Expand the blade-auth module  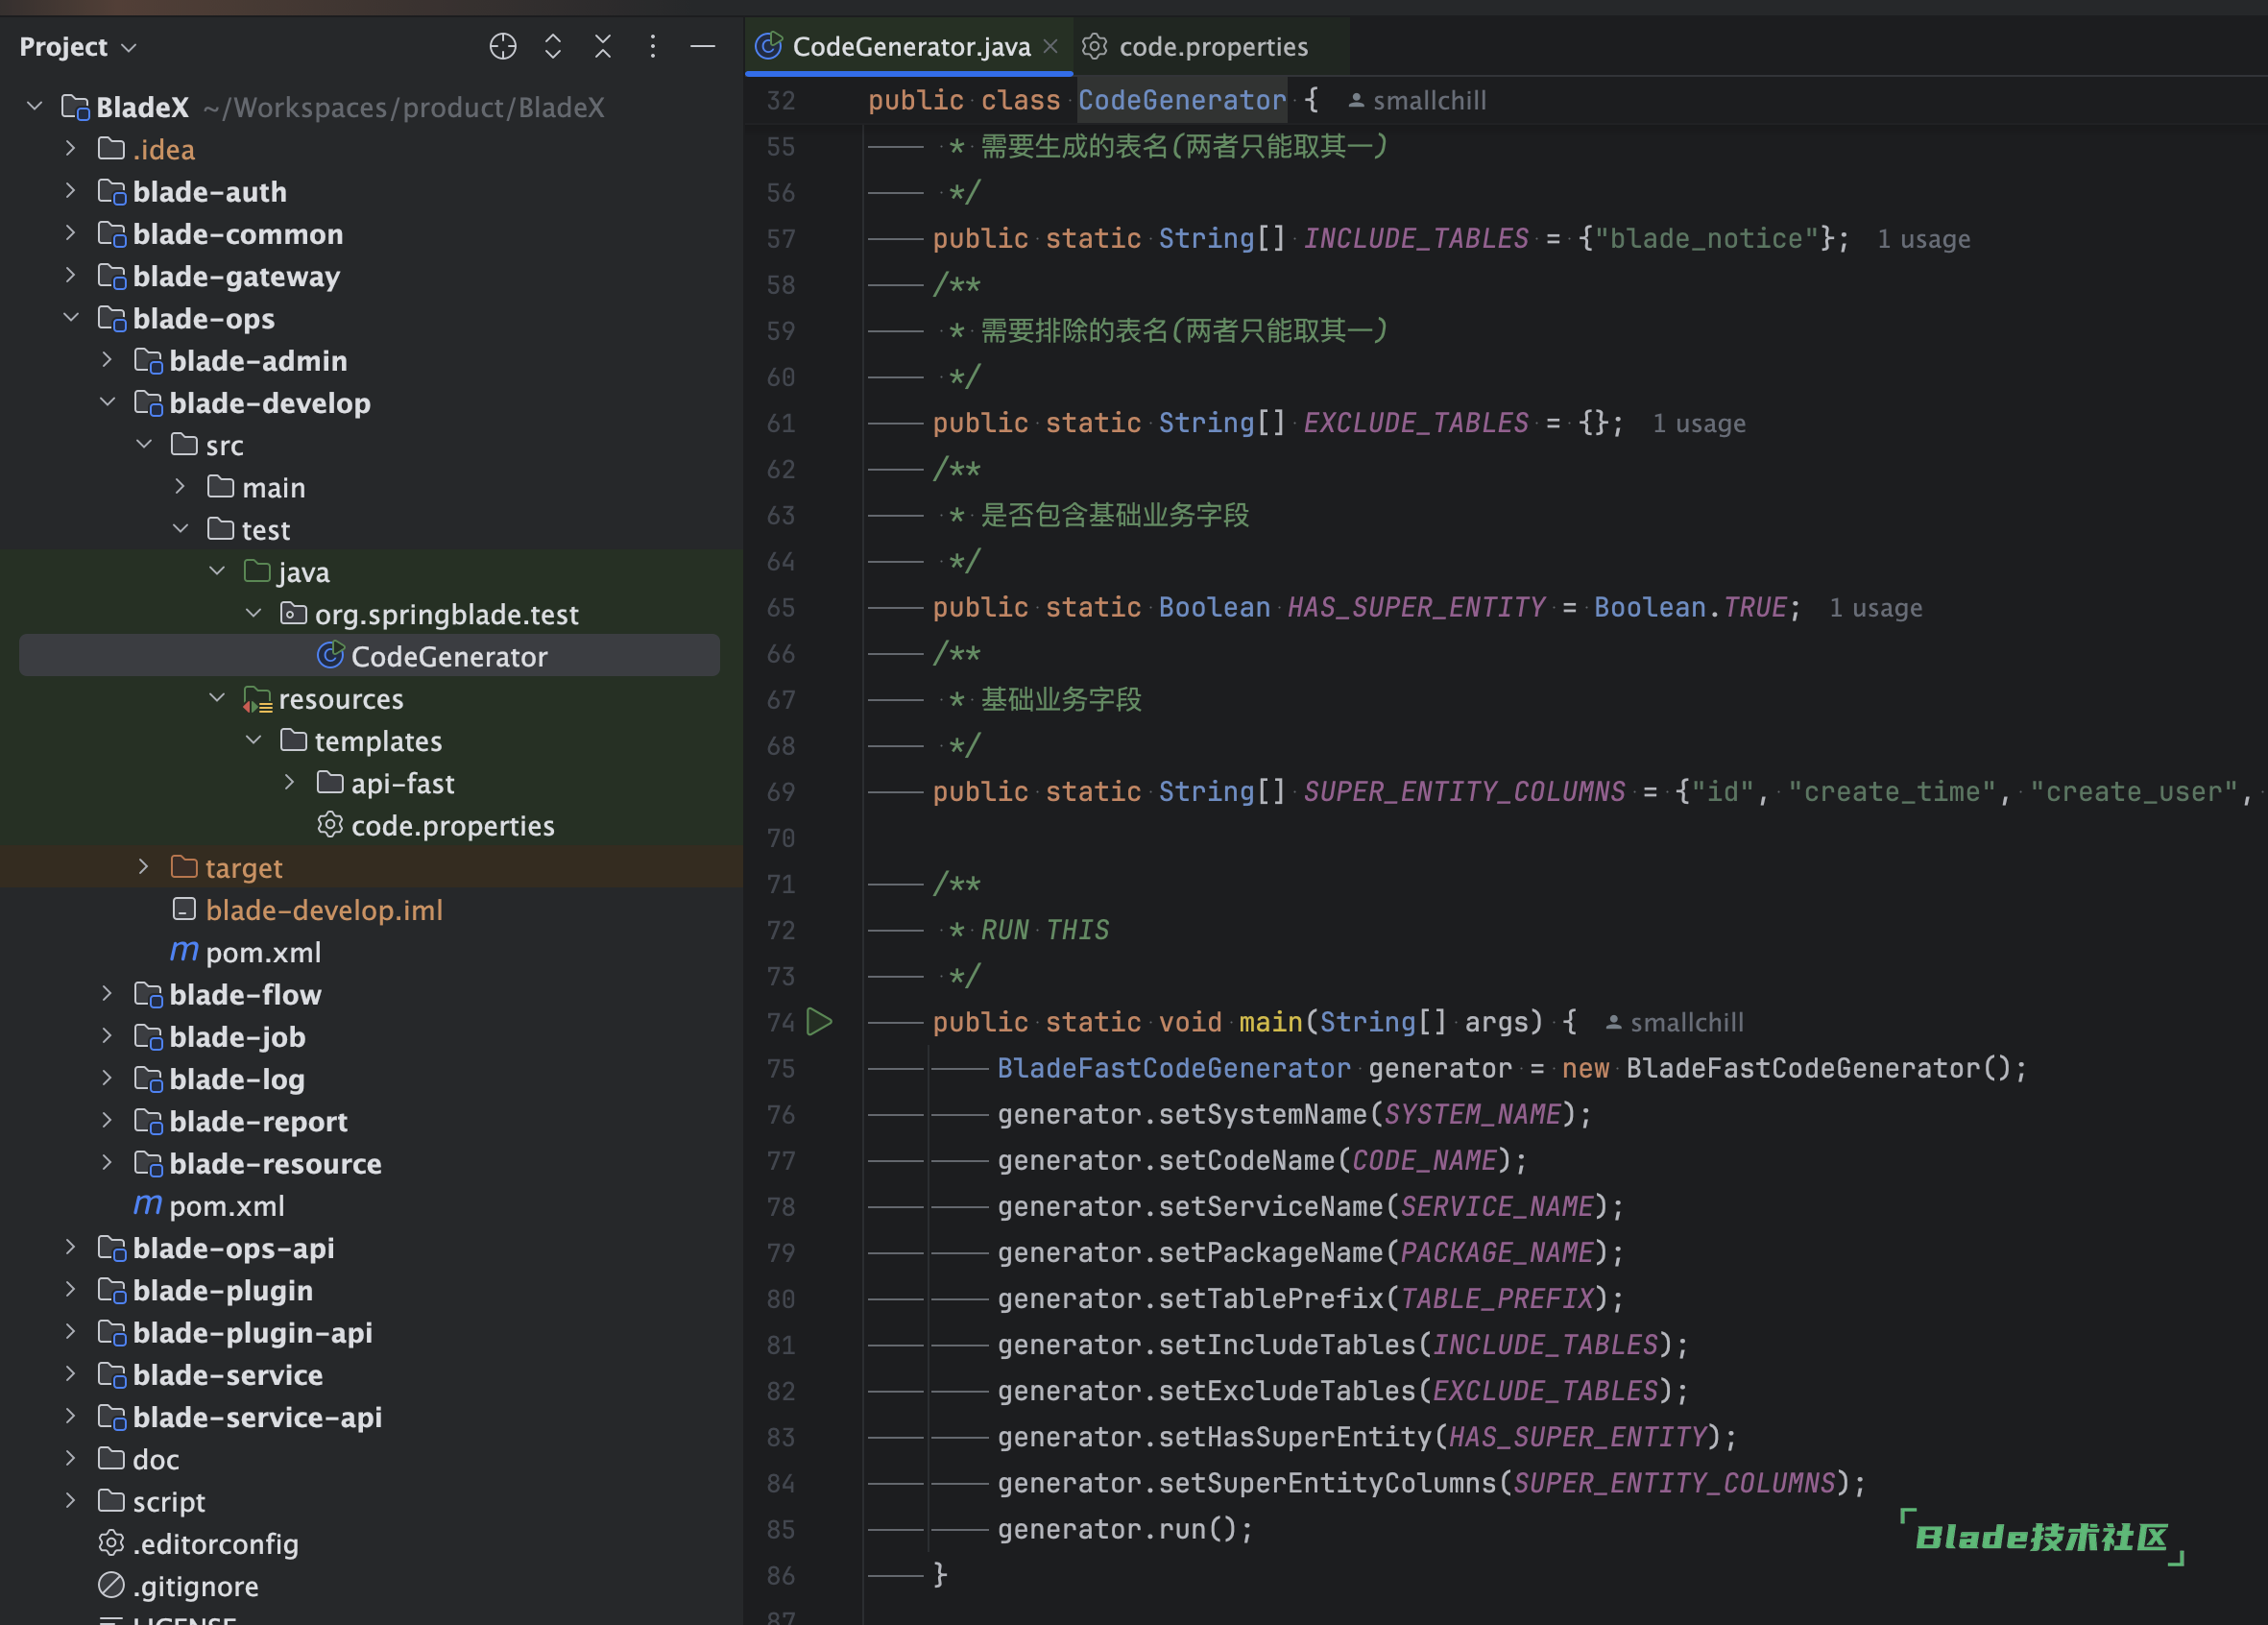[x=71, y=190]
